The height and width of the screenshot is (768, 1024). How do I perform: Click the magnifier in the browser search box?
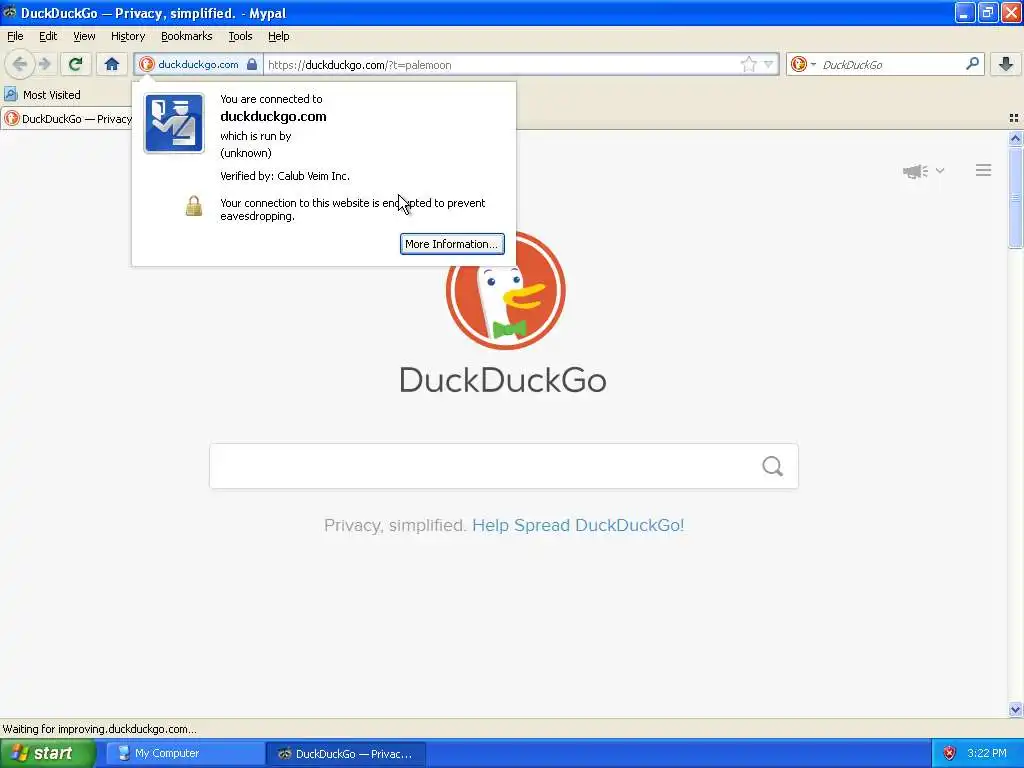[x=972, y=64]
